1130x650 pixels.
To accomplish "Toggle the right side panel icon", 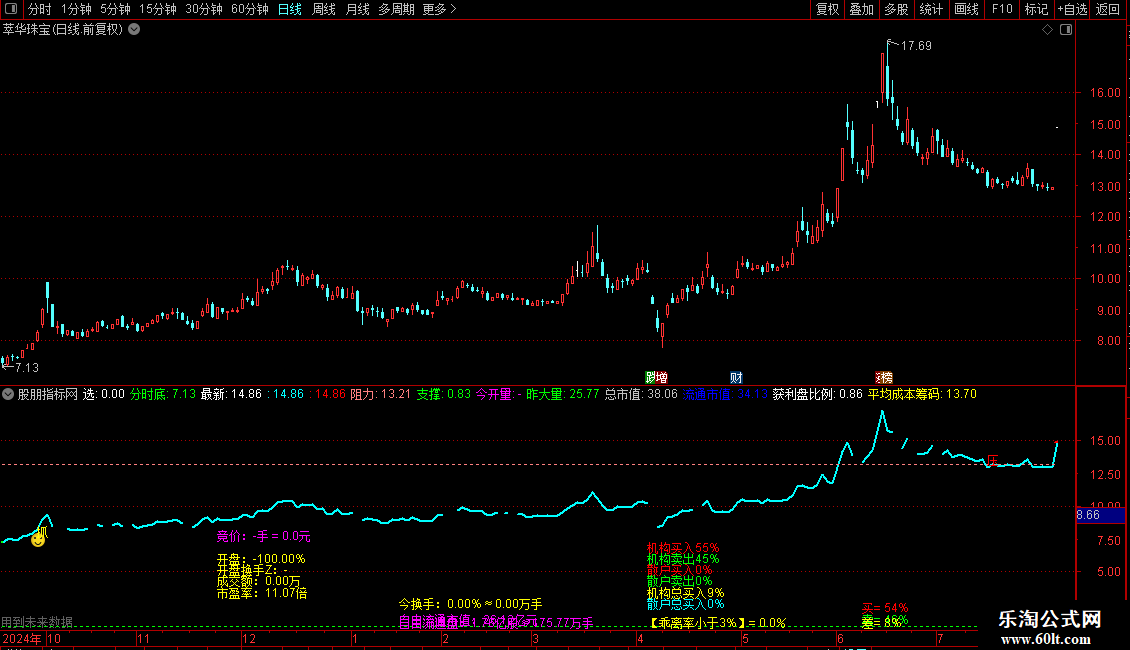I will pos(1066,30).
